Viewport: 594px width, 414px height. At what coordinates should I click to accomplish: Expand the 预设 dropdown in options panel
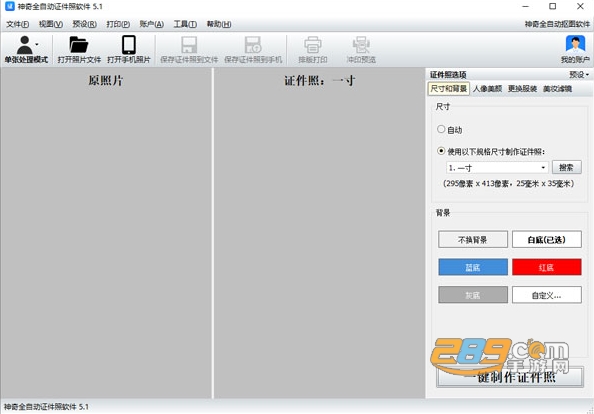tap(579, 75)
